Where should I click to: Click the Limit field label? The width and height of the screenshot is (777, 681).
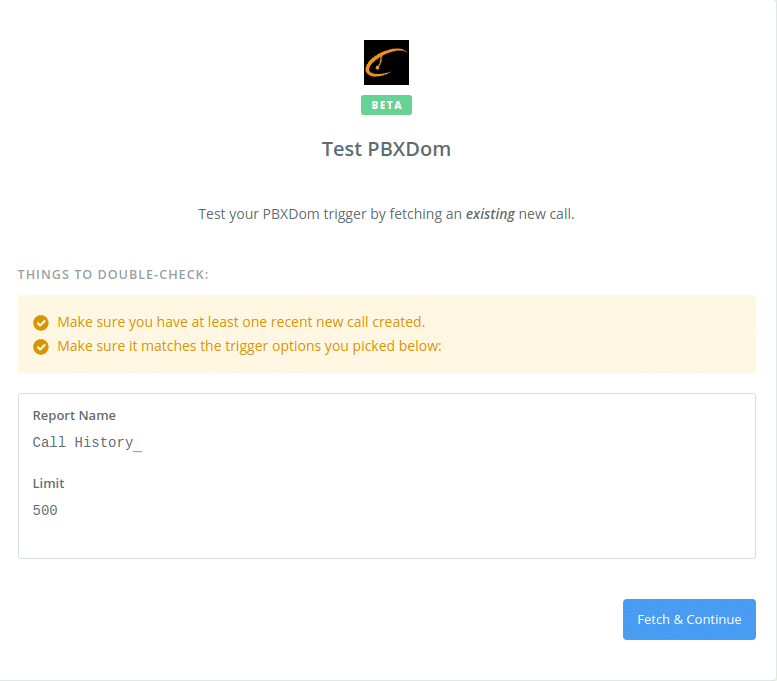click(x=48, y=483)
